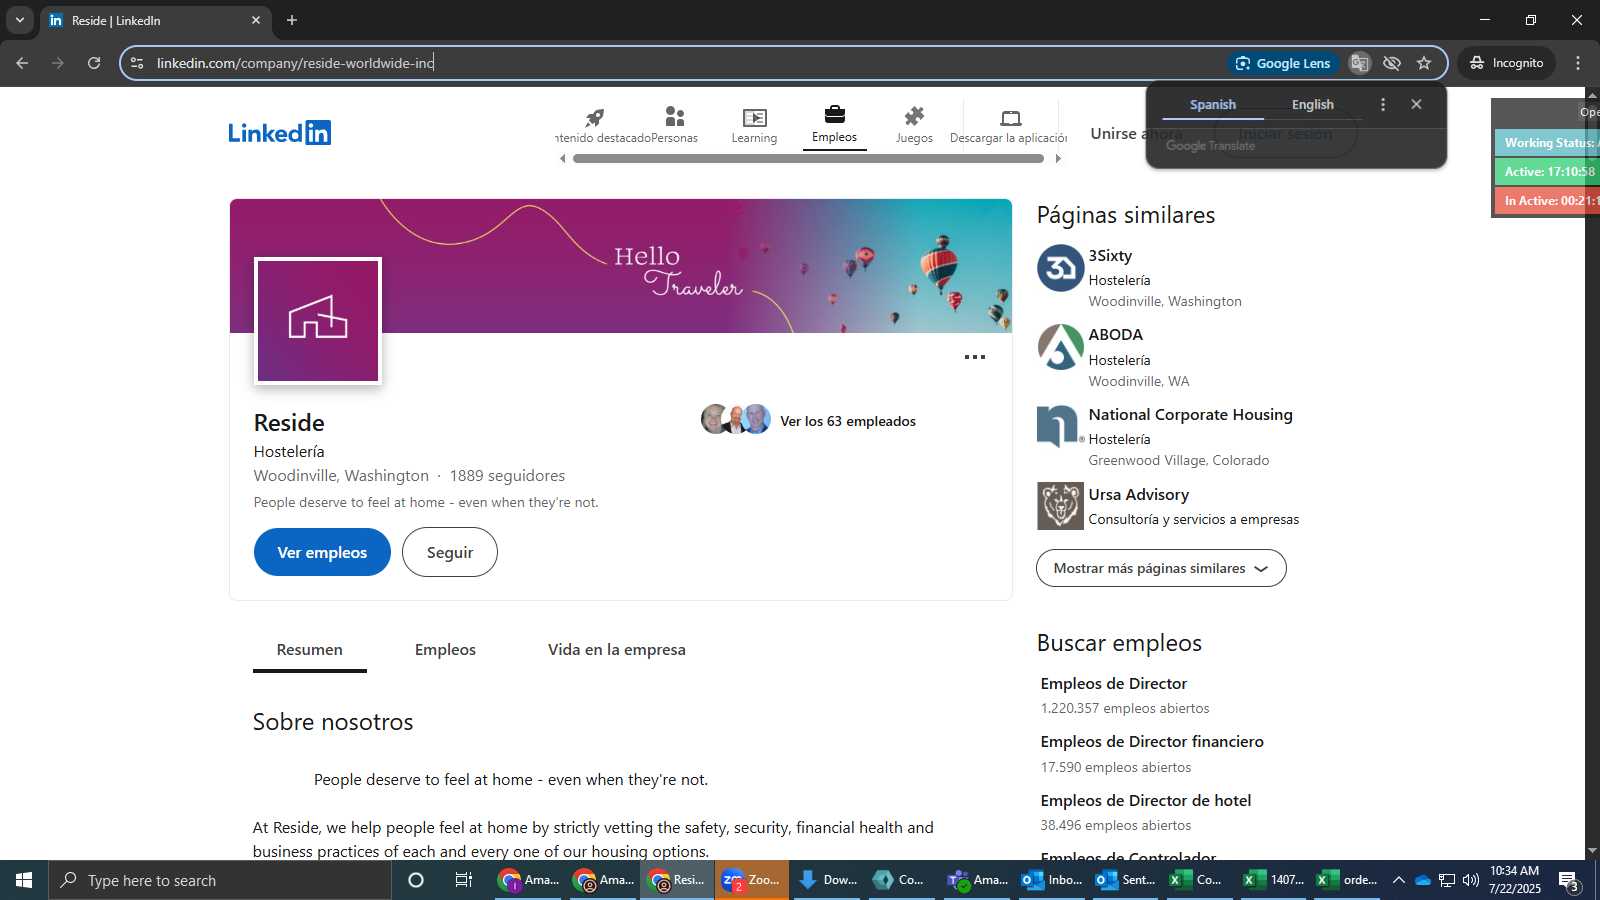Open the 3Sixty similar page
This screenshot has width=1600, height=900.
(x=1110, y=256)
